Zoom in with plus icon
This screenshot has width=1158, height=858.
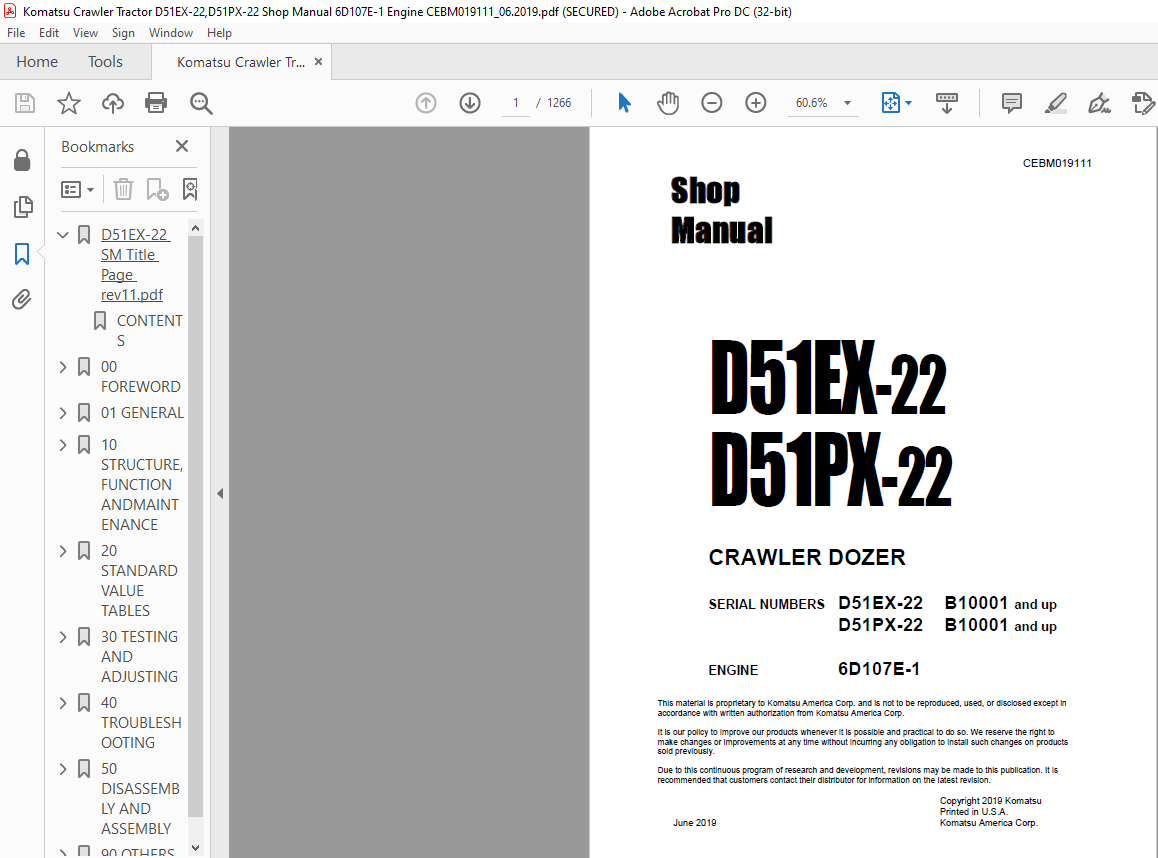pos(756,103)
